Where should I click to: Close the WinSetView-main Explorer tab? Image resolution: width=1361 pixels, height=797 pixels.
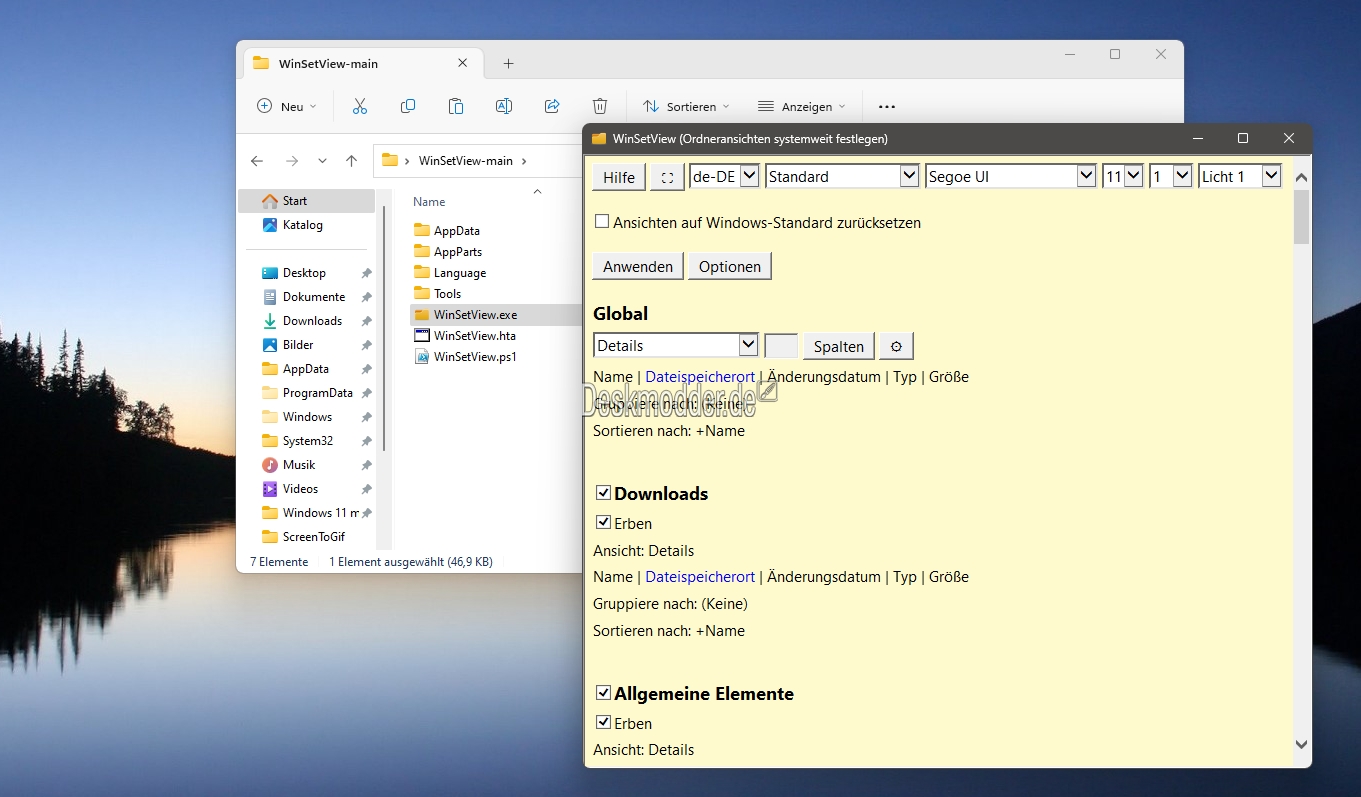tap(462, 63)
